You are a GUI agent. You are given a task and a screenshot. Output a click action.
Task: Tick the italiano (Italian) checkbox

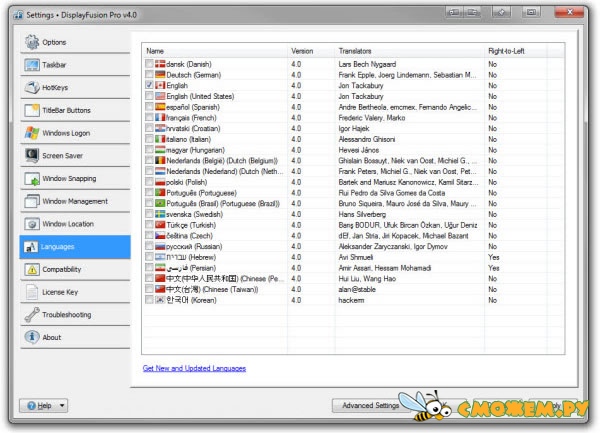point(149,138)
